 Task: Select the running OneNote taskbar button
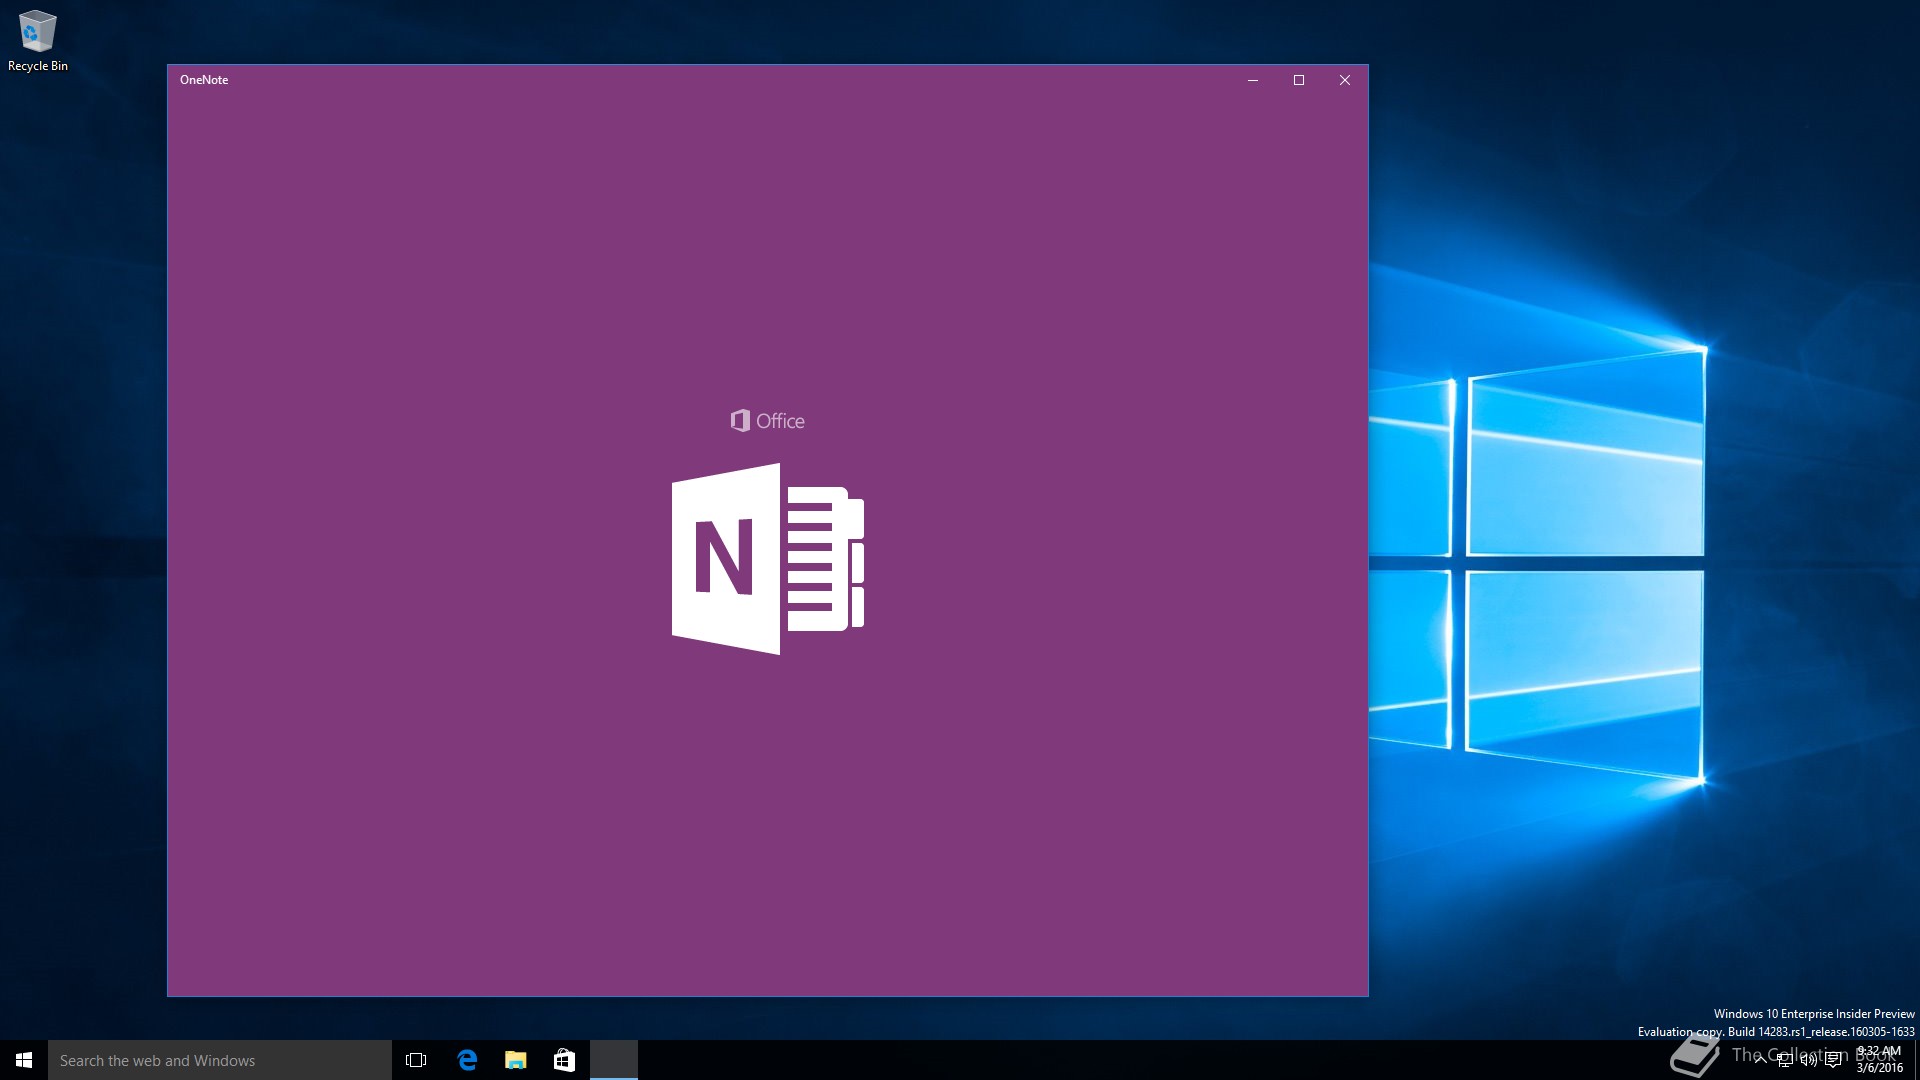614,1060
